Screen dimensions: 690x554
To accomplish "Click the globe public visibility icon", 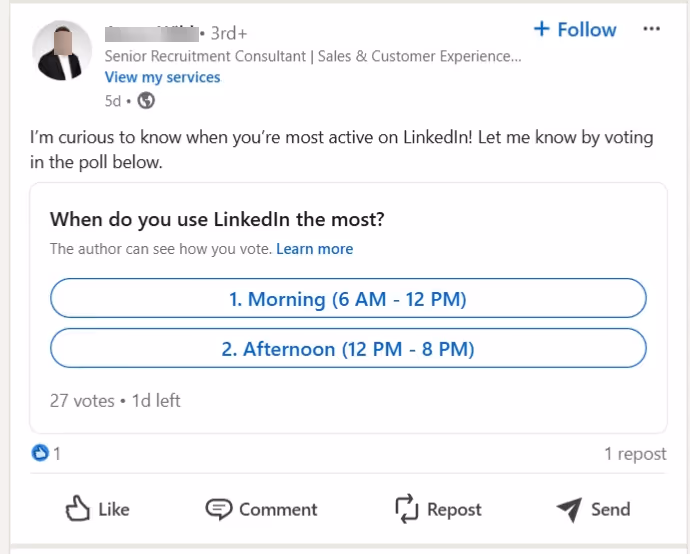I will pyautogui.click(x=146, y=101).
